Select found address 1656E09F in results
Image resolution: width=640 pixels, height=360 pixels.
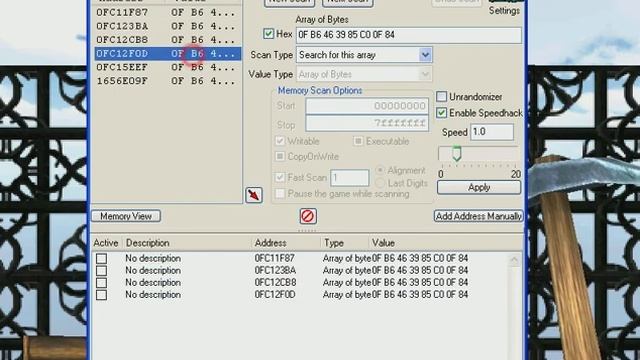[x=167, y=81]
